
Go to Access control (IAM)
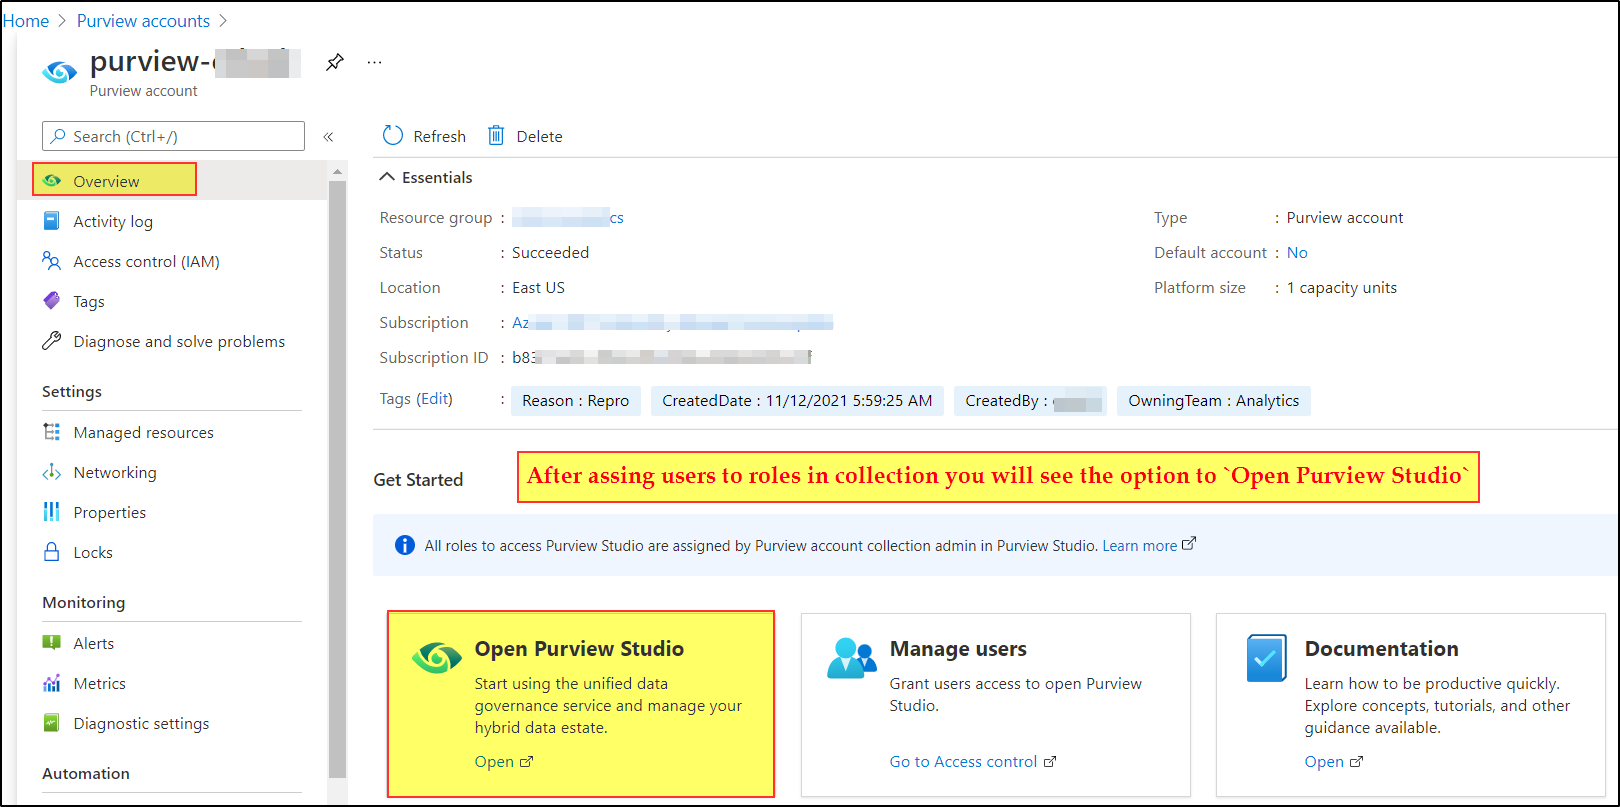[x=146, y=262]
